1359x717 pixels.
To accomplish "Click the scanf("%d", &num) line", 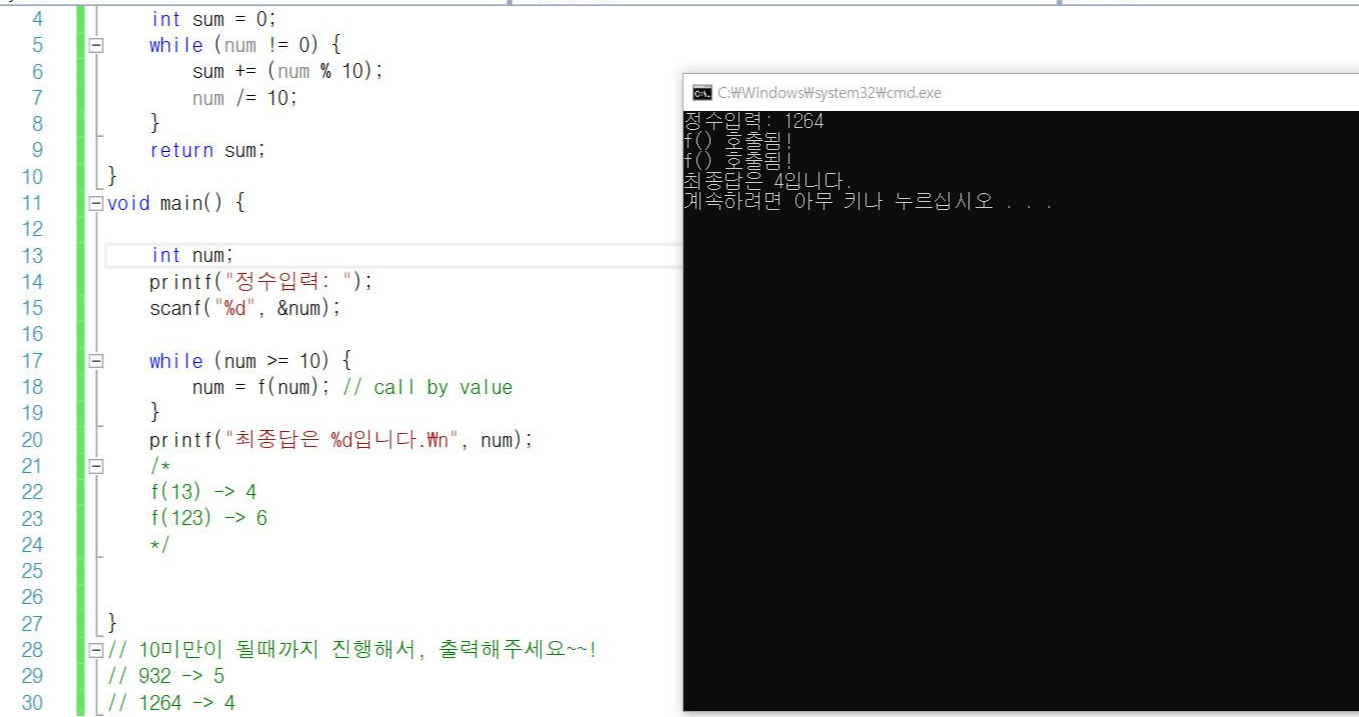I will pyautogui.click(x=245, y=308).
